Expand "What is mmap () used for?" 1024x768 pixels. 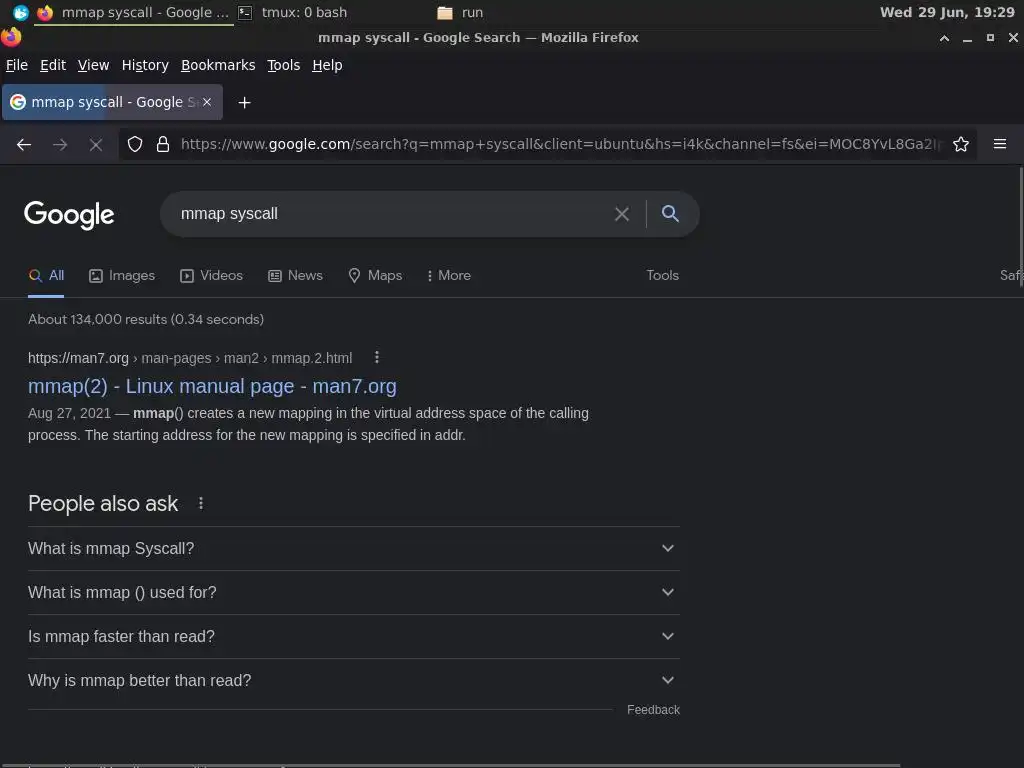pyautogui.click(x=353, y=592)
